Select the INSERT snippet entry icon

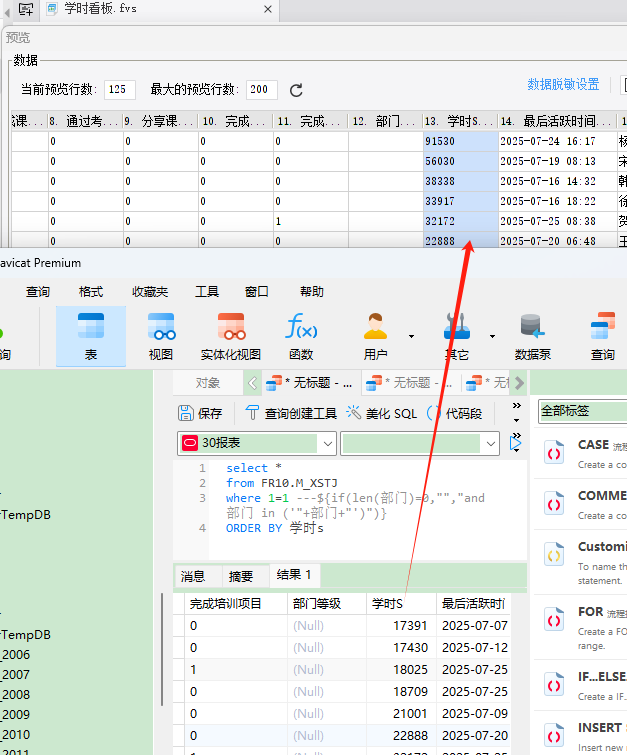(554, 736)
